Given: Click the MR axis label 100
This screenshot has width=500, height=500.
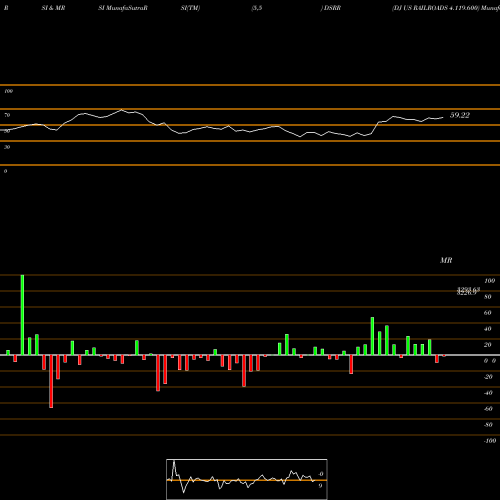Looking at the screenshot, I should pyautogui.click(x=489, y=281).
